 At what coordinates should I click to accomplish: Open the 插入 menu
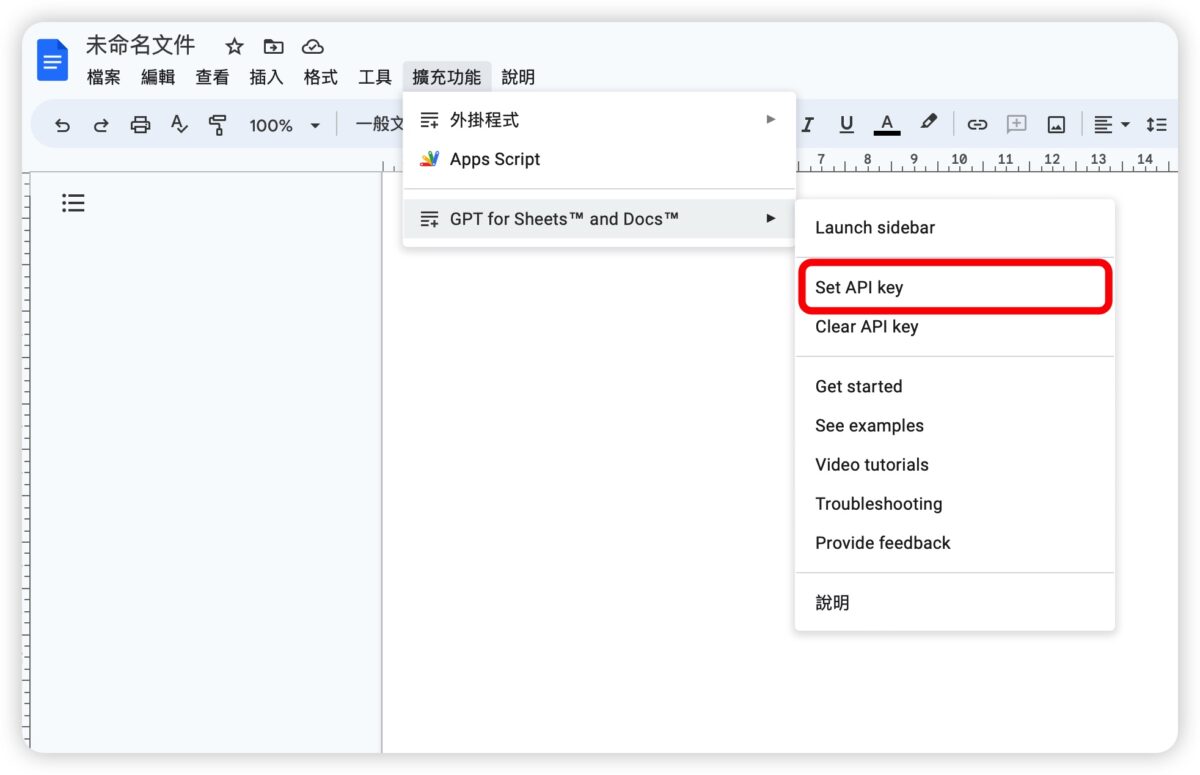click(266, 77)
